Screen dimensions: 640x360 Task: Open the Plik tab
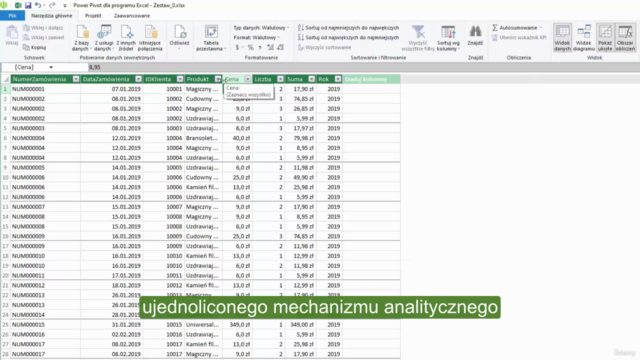[12, 16]
